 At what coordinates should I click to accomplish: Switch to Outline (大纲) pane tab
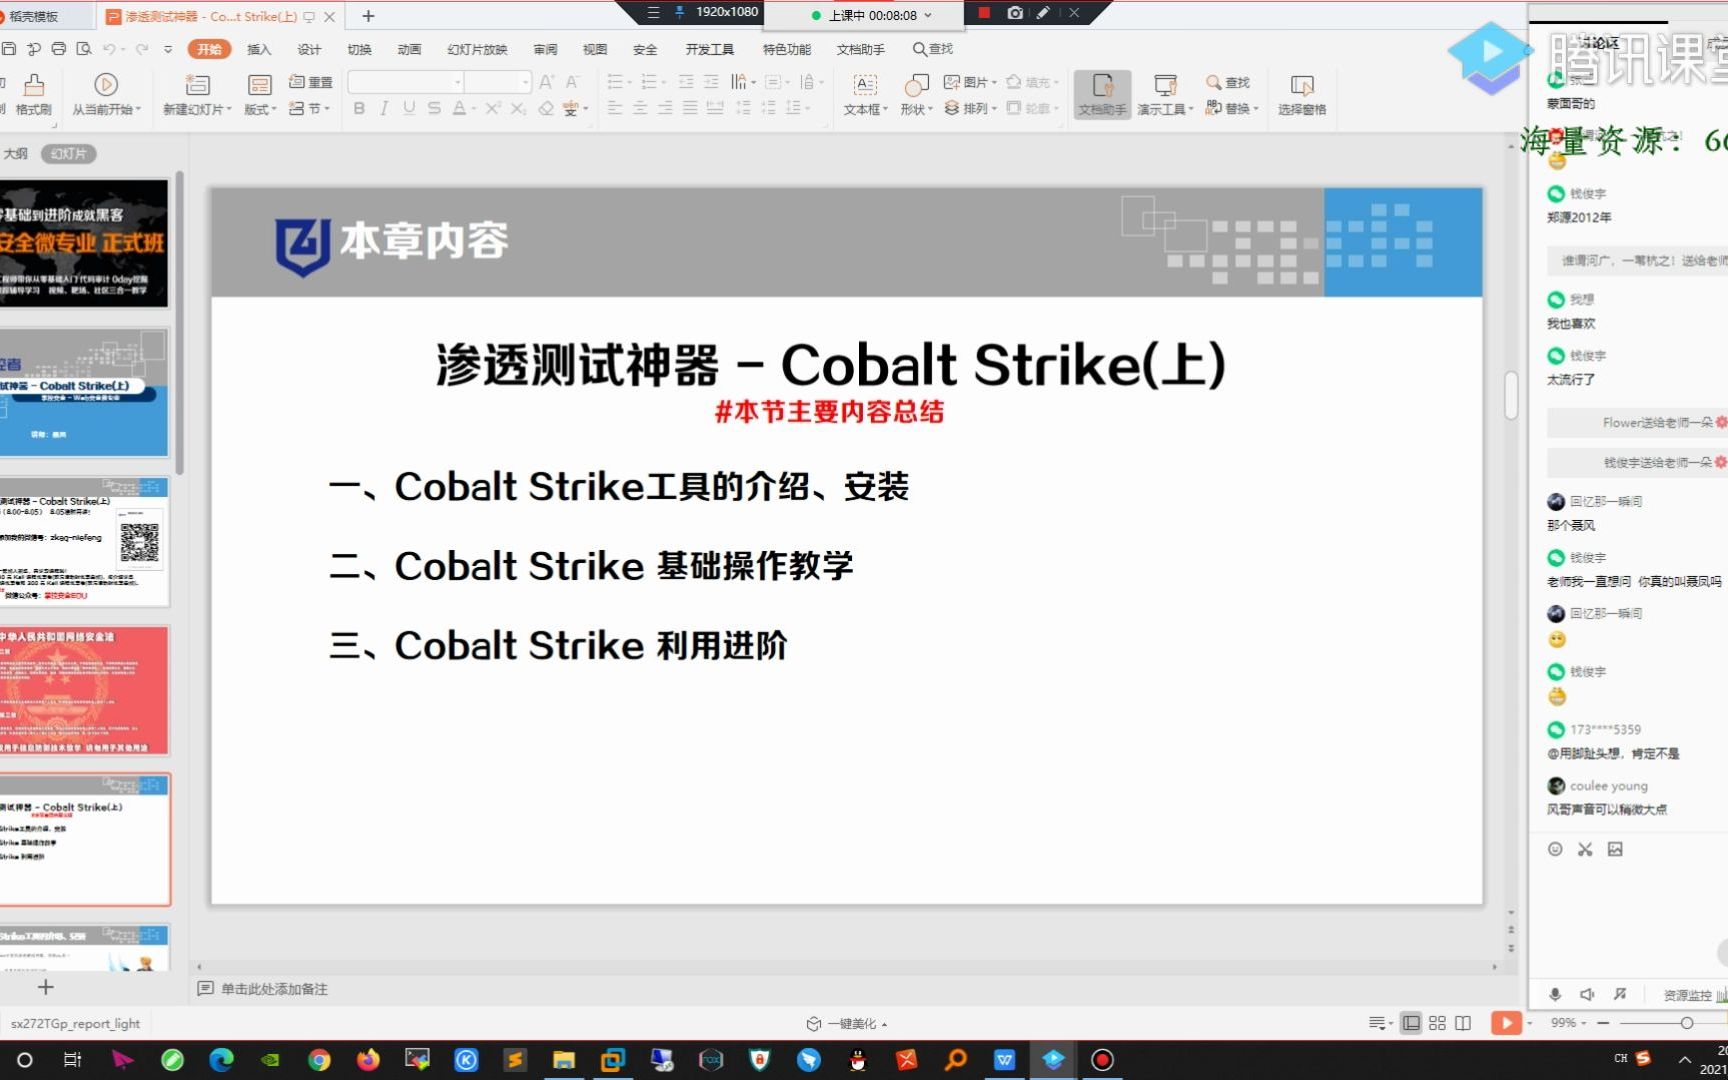coord(16,153)
